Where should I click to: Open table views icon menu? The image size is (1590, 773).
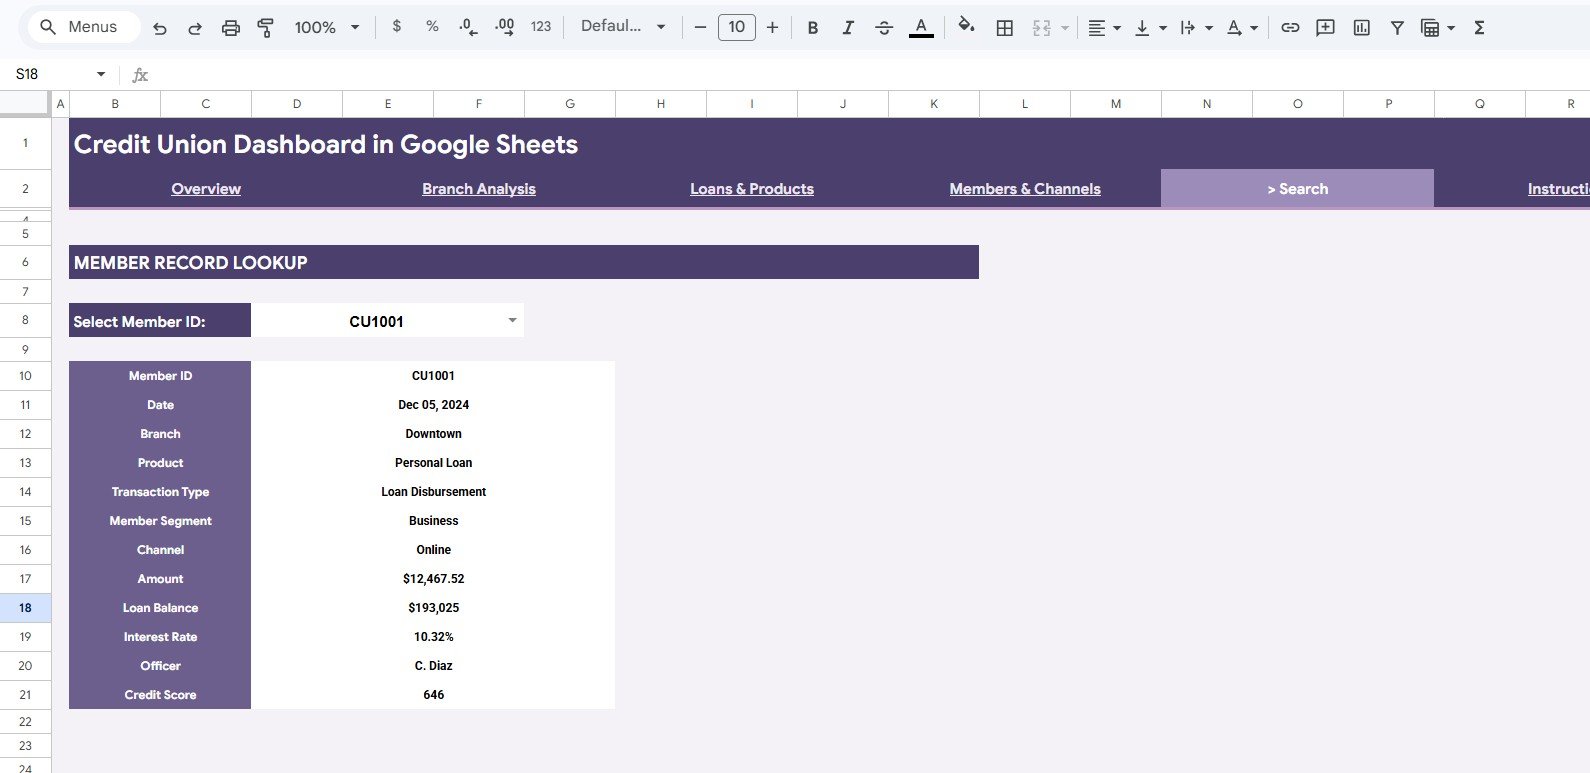click(1438, 28)
